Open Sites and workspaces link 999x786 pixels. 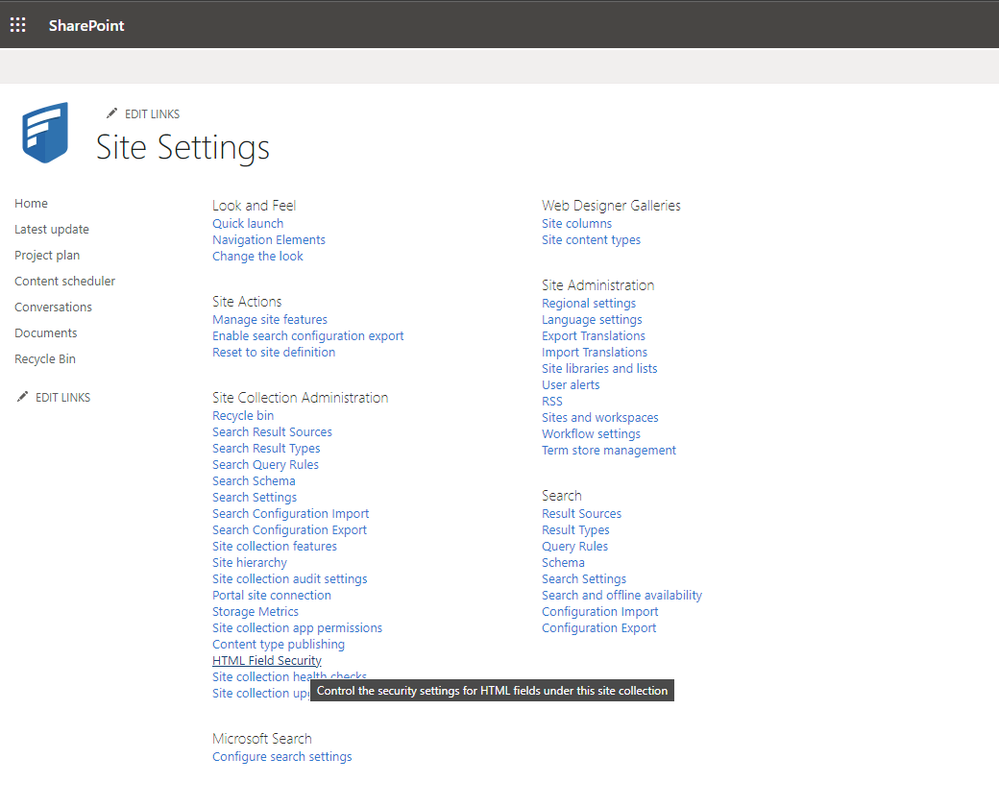point(600,417)
